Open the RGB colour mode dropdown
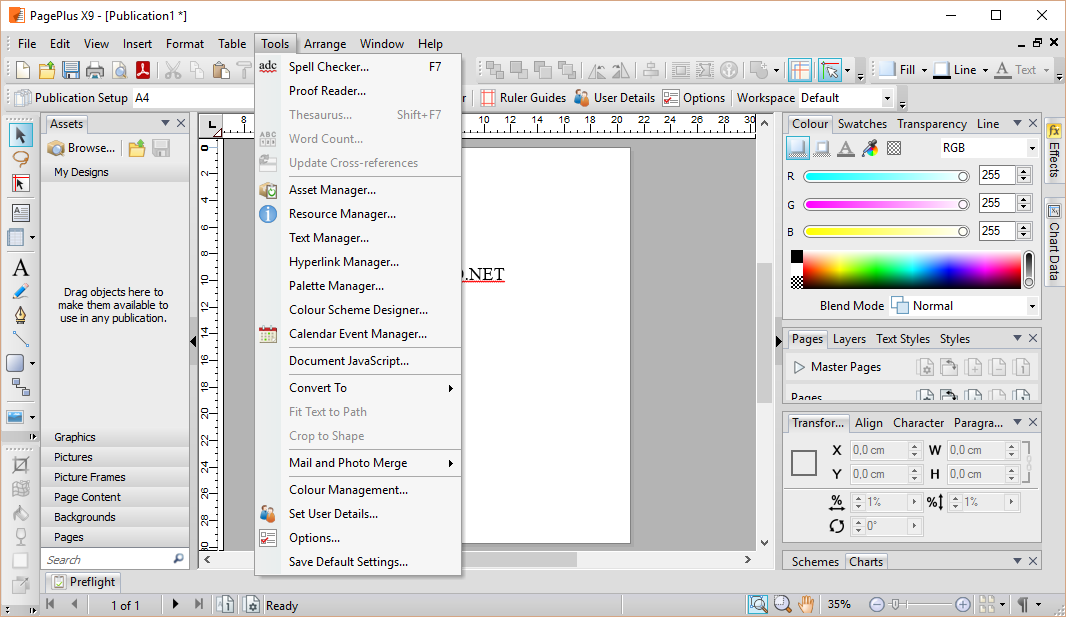This screenshot has height=617, width=1066. click(x=1031, y=148)
